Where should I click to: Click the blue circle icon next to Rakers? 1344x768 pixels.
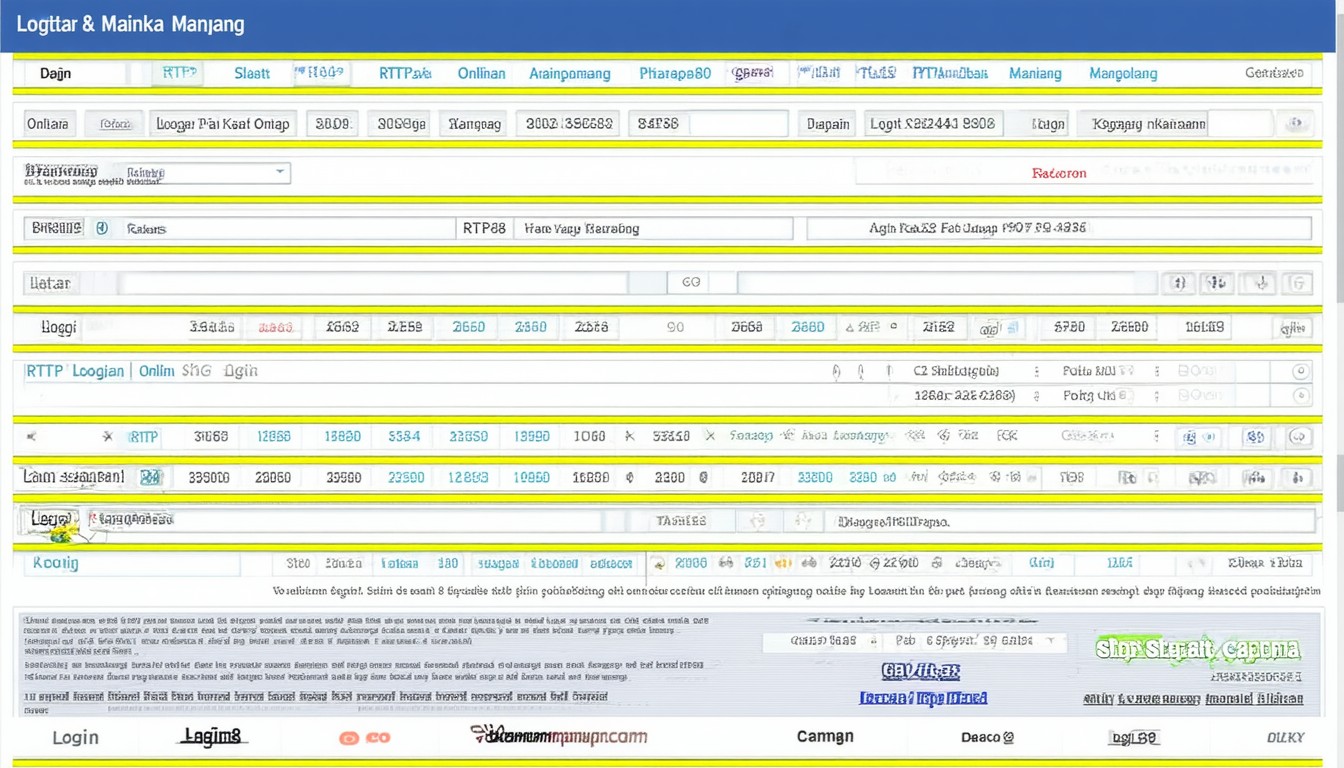click(x=101, y=228)
